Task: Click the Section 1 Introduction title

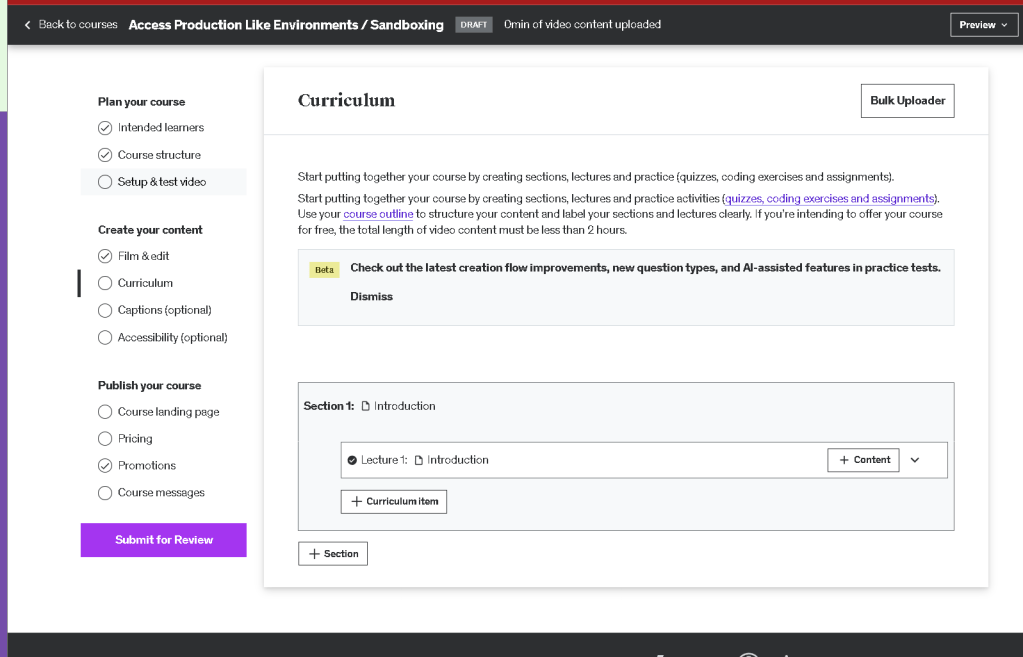Action: coord(405,406)
